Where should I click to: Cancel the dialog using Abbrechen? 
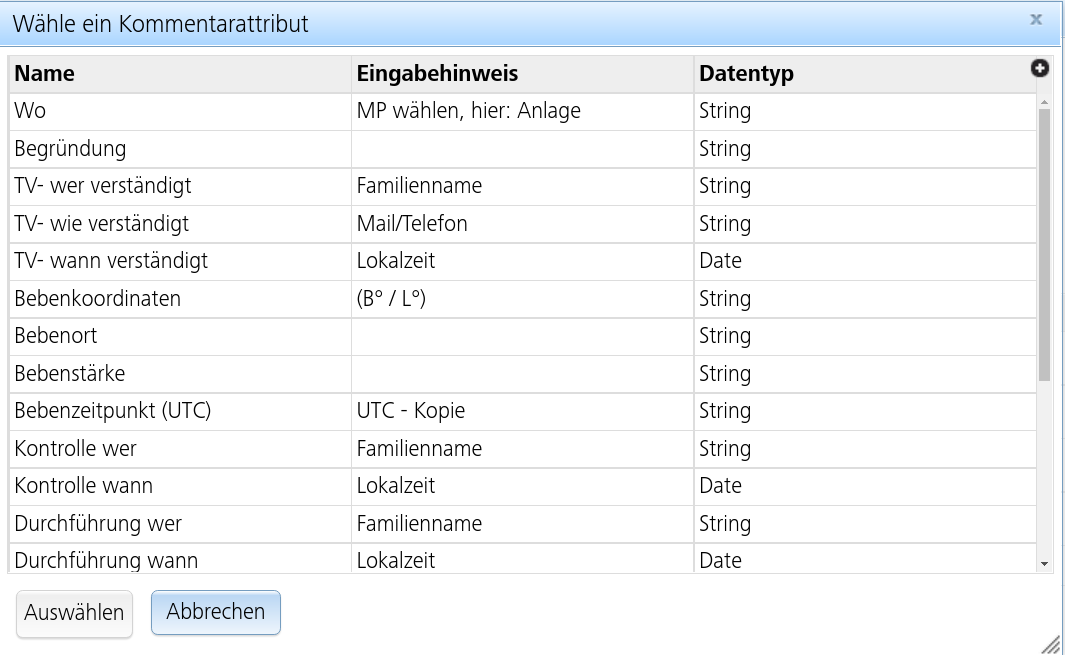coord(215,613)
